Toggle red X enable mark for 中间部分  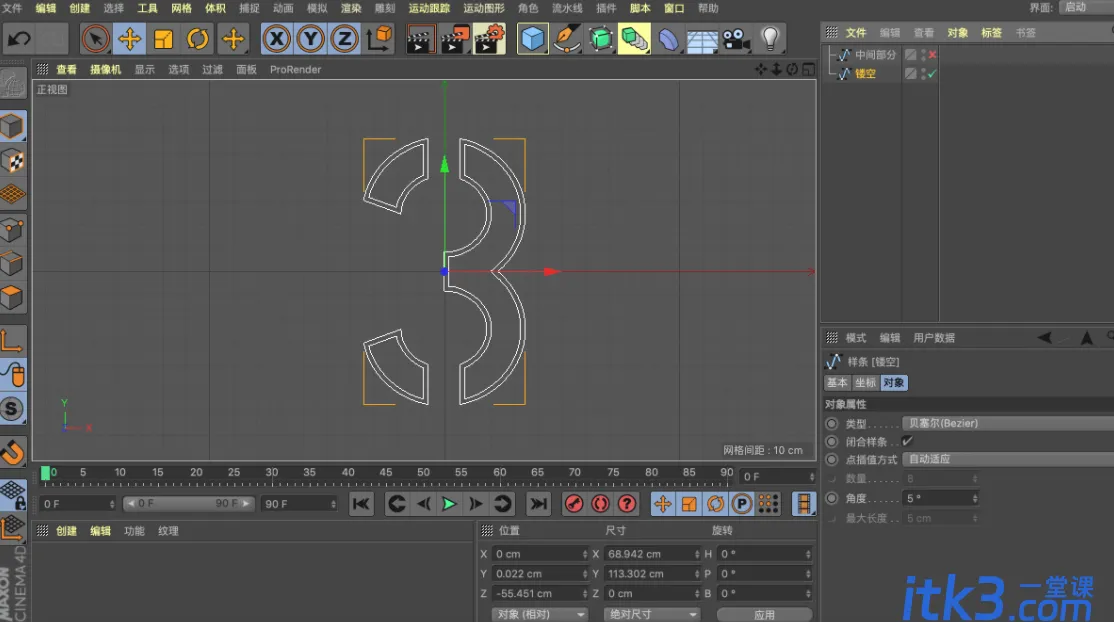(932, 55)
